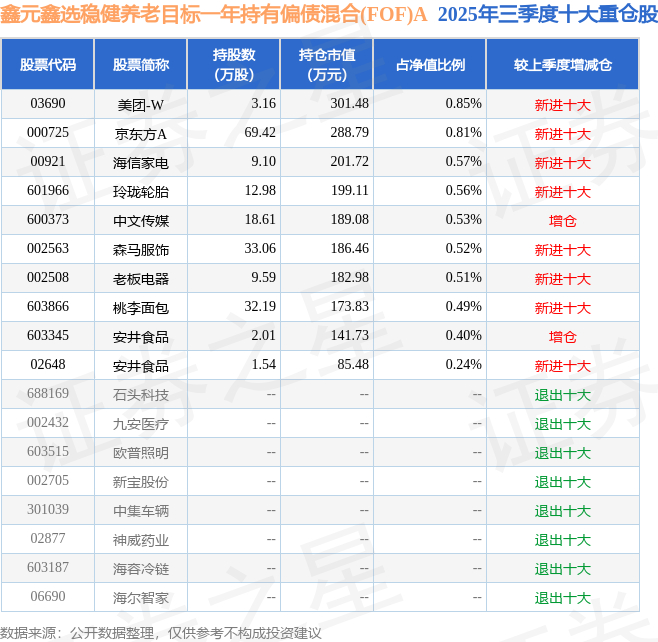This screenshot has width=658, height=642.
Task: Click the 退出十大 status in 石头科技 row
Action: [x=563, y=394]
